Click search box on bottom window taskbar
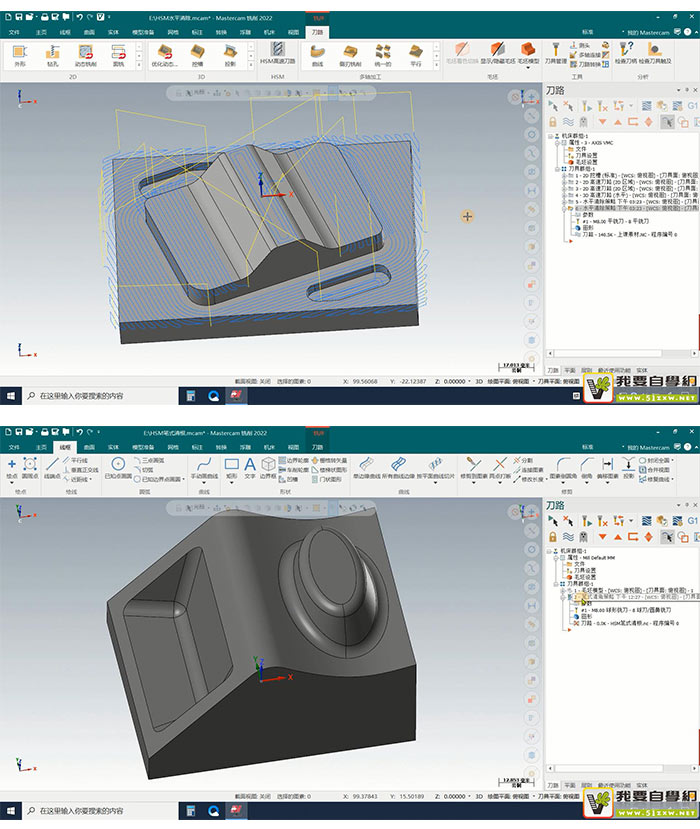The width and height of the screenshot is (700, 829). coord(100,810)
